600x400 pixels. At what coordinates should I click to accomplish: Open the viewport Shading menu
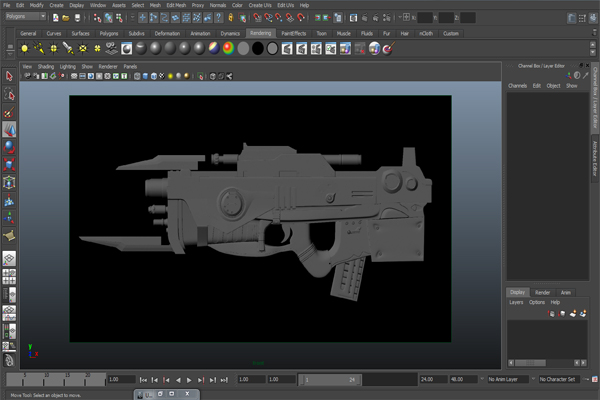(46, 67)
